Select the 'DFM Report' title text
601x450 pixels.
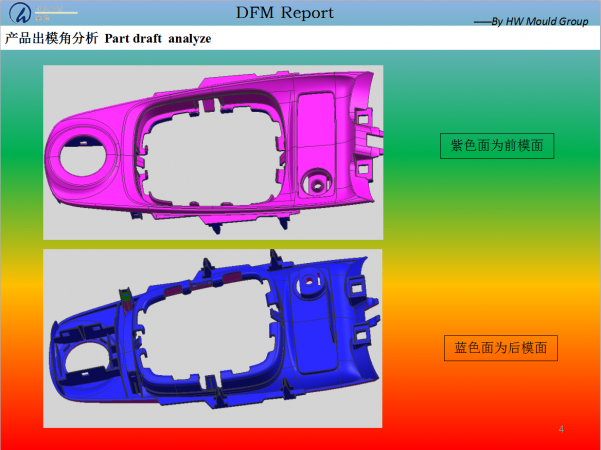(284, 13)
